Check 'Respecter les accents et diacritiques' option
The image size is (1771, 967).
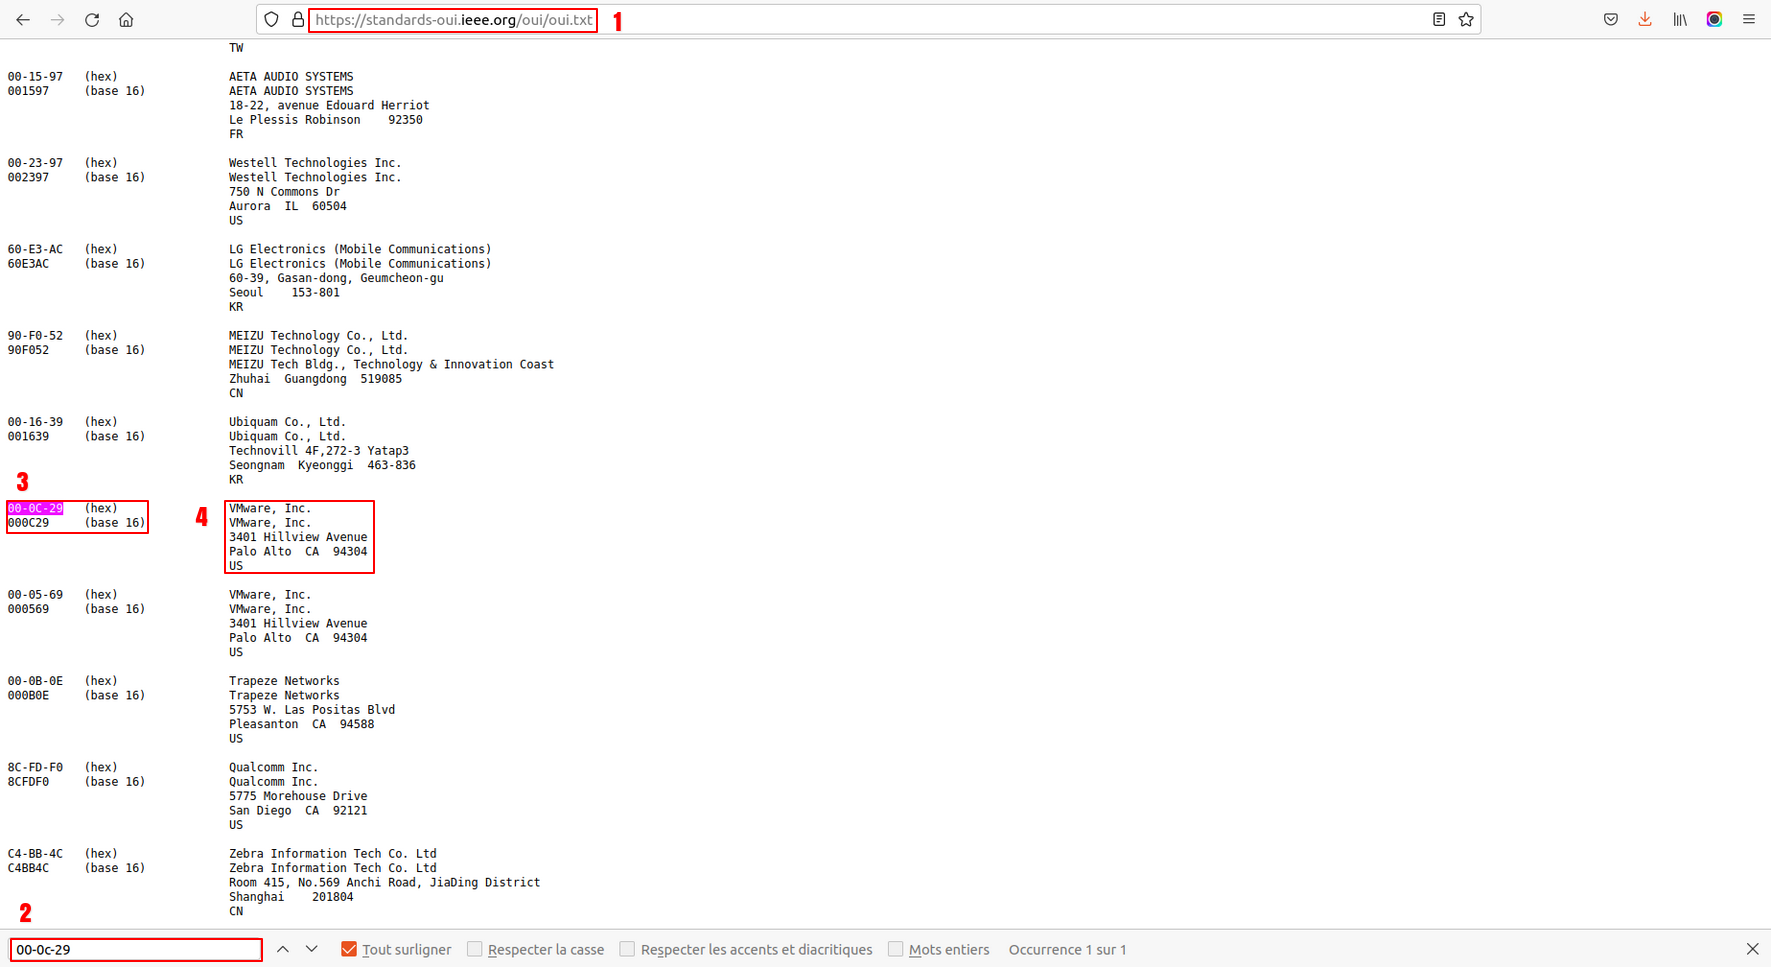tap(627, 949)
